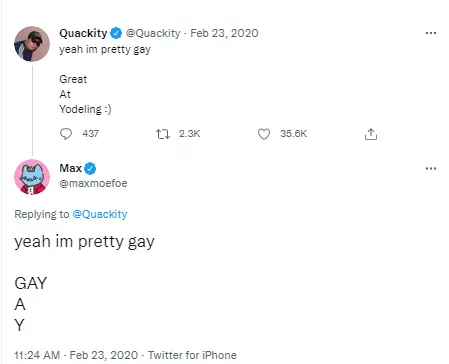Click the Max display name
The image size is (449, 364).
(71, 168)
